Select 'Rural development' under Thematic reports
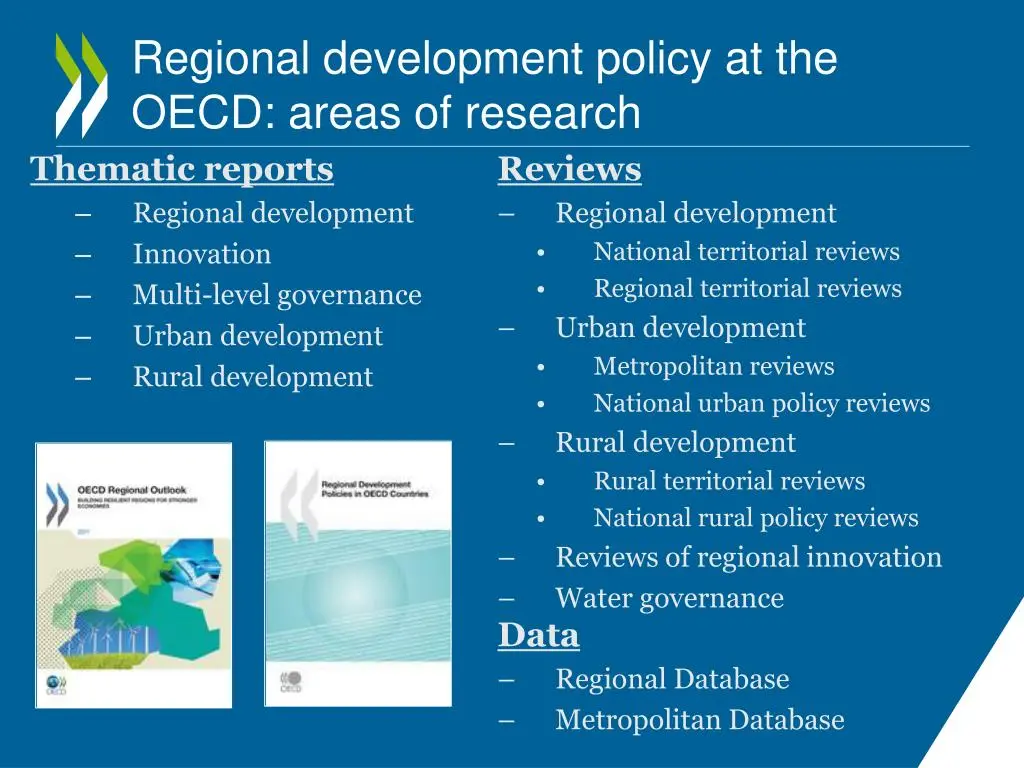 (x=253, y=377)
